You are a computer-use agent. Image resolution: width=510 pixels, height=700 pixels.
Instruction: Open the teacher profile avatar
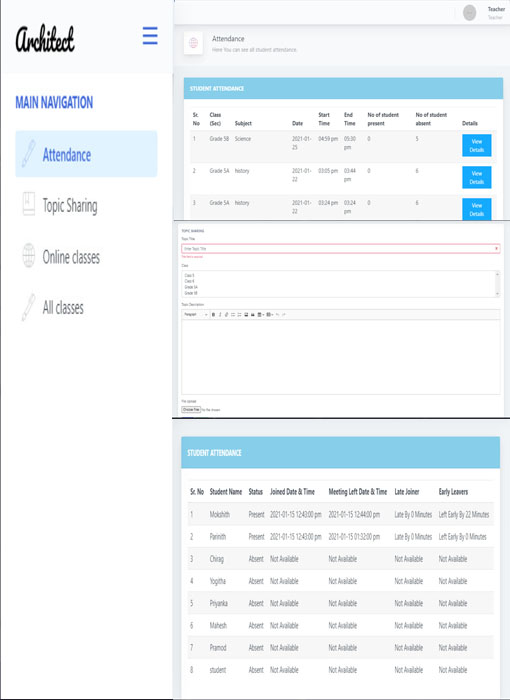(469, 12)
